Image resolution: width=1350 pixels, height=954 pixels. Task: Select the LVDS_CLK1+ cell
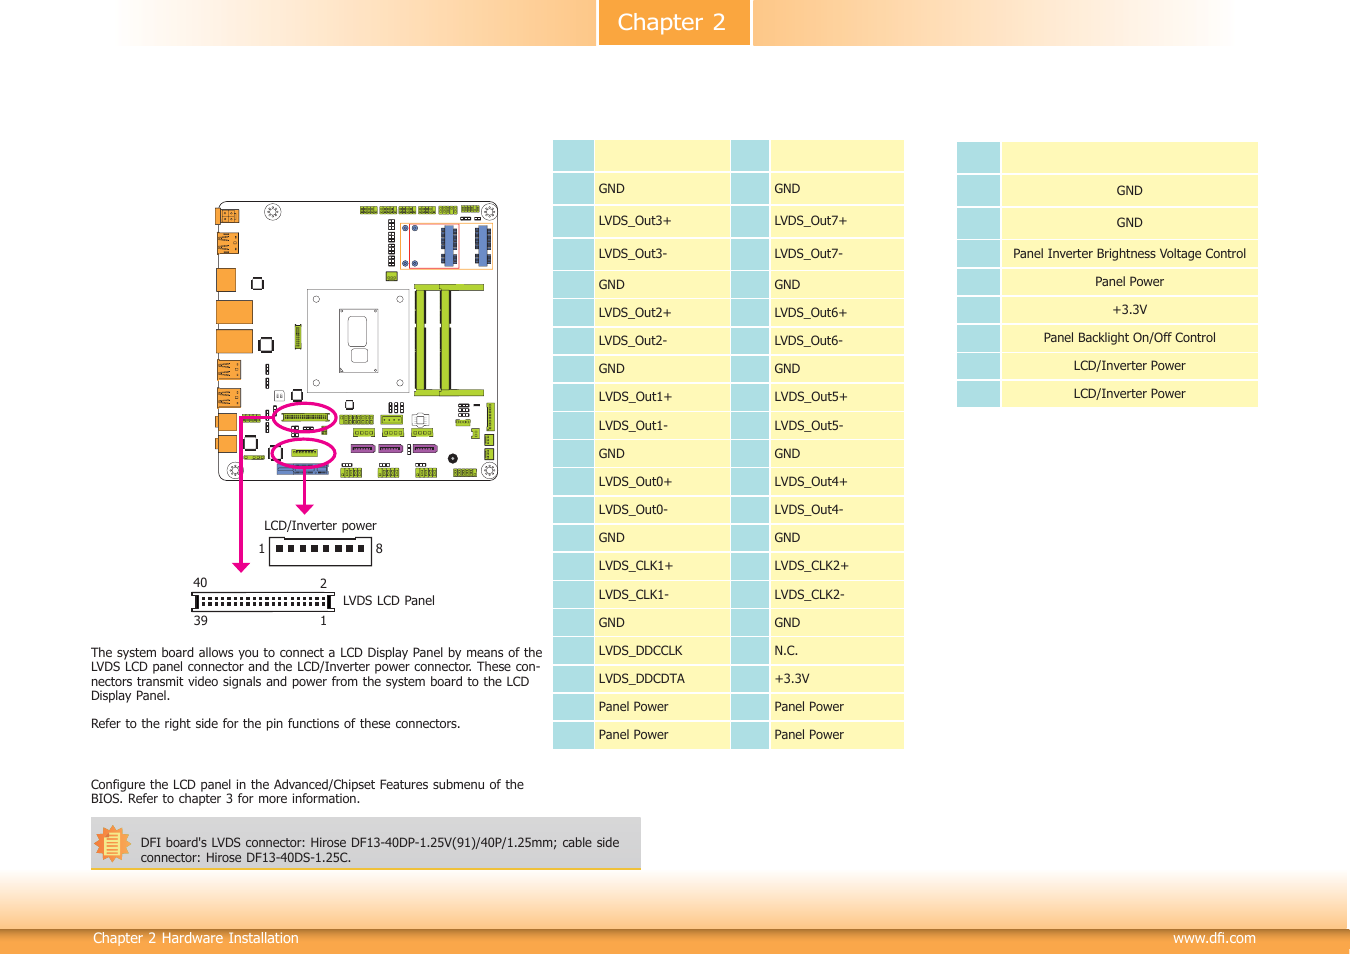click(x=662, y=566)
